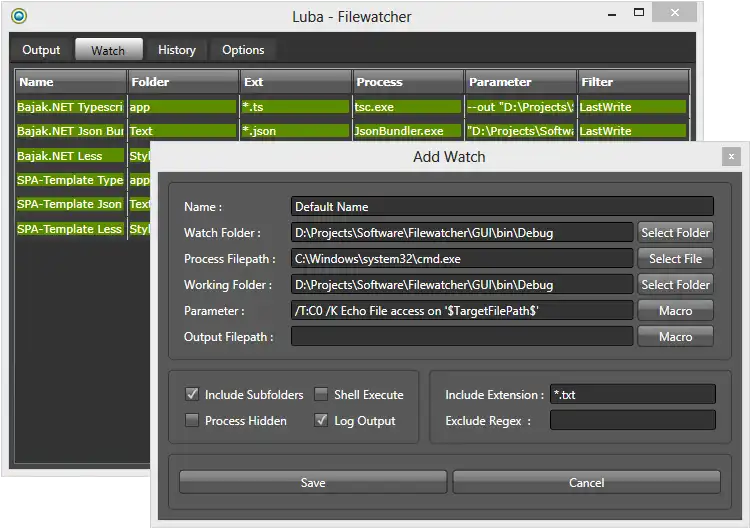This screenshot has width=751, height=529.
Task: Switch to the Output tab
Action: coord(41,50)
